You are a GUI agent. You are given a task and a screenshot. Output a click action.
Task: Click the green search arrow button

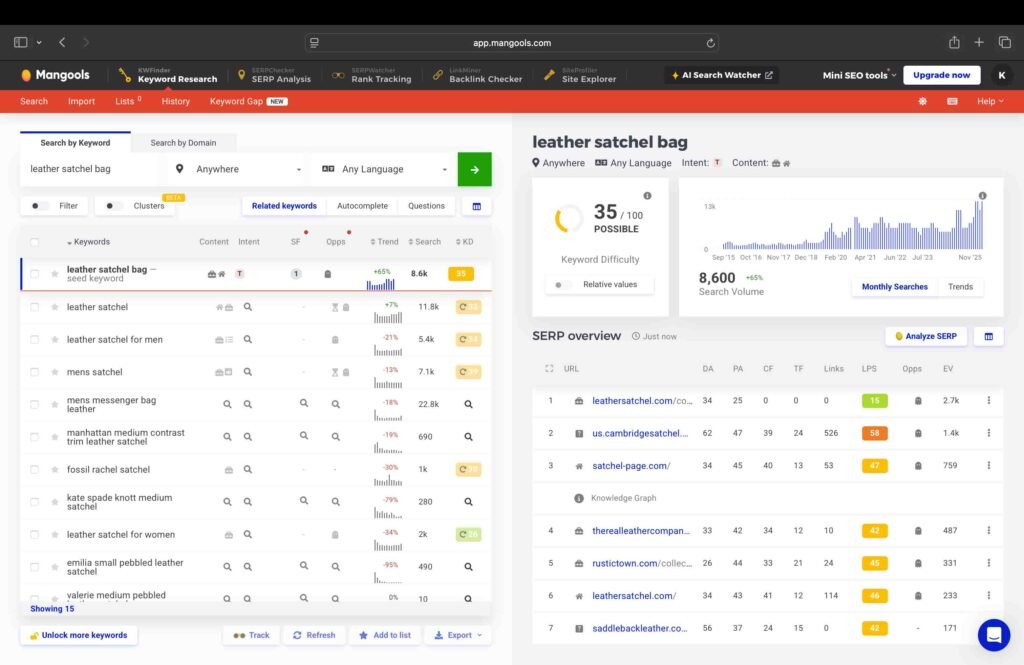(x=474, y=169)
